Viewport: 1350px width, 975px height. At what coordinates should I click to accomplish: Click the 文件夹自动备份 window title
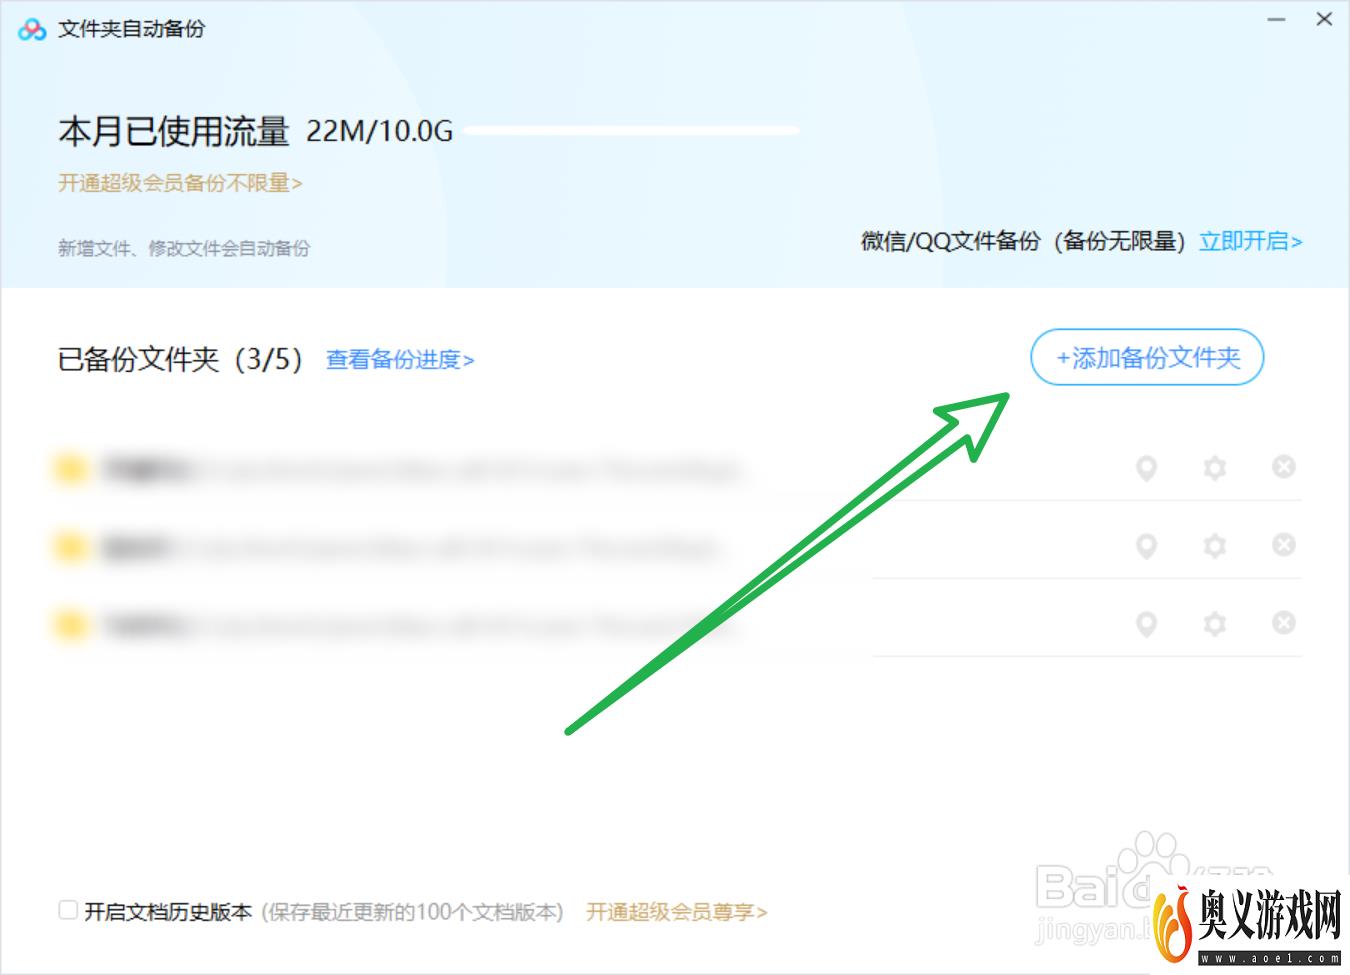click(131, 29)
